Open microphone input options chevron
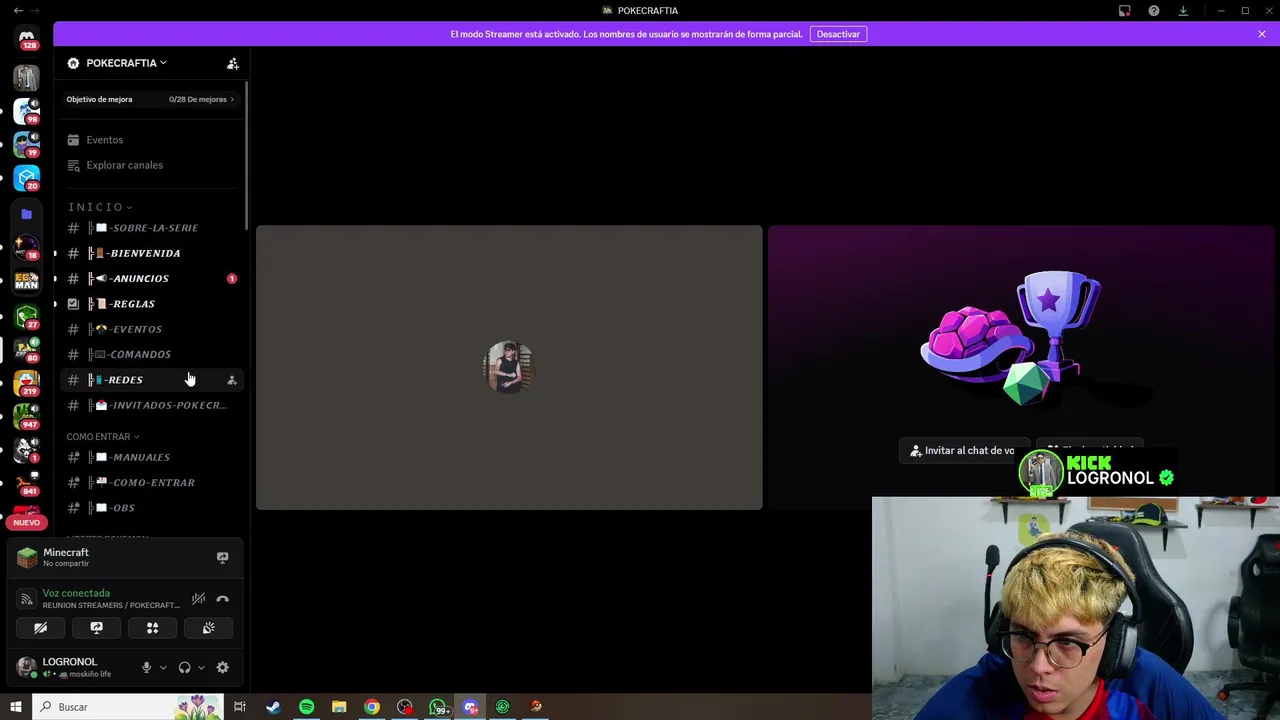Screen dimensions: 1280x720 163,667
